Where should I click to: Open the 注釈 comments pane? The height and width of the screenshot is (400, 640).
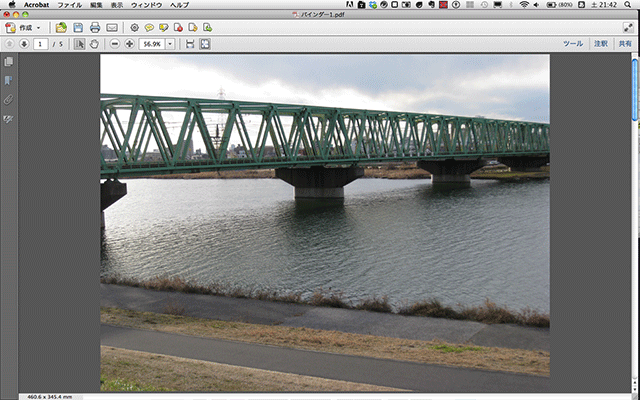[x=600, y=44]
